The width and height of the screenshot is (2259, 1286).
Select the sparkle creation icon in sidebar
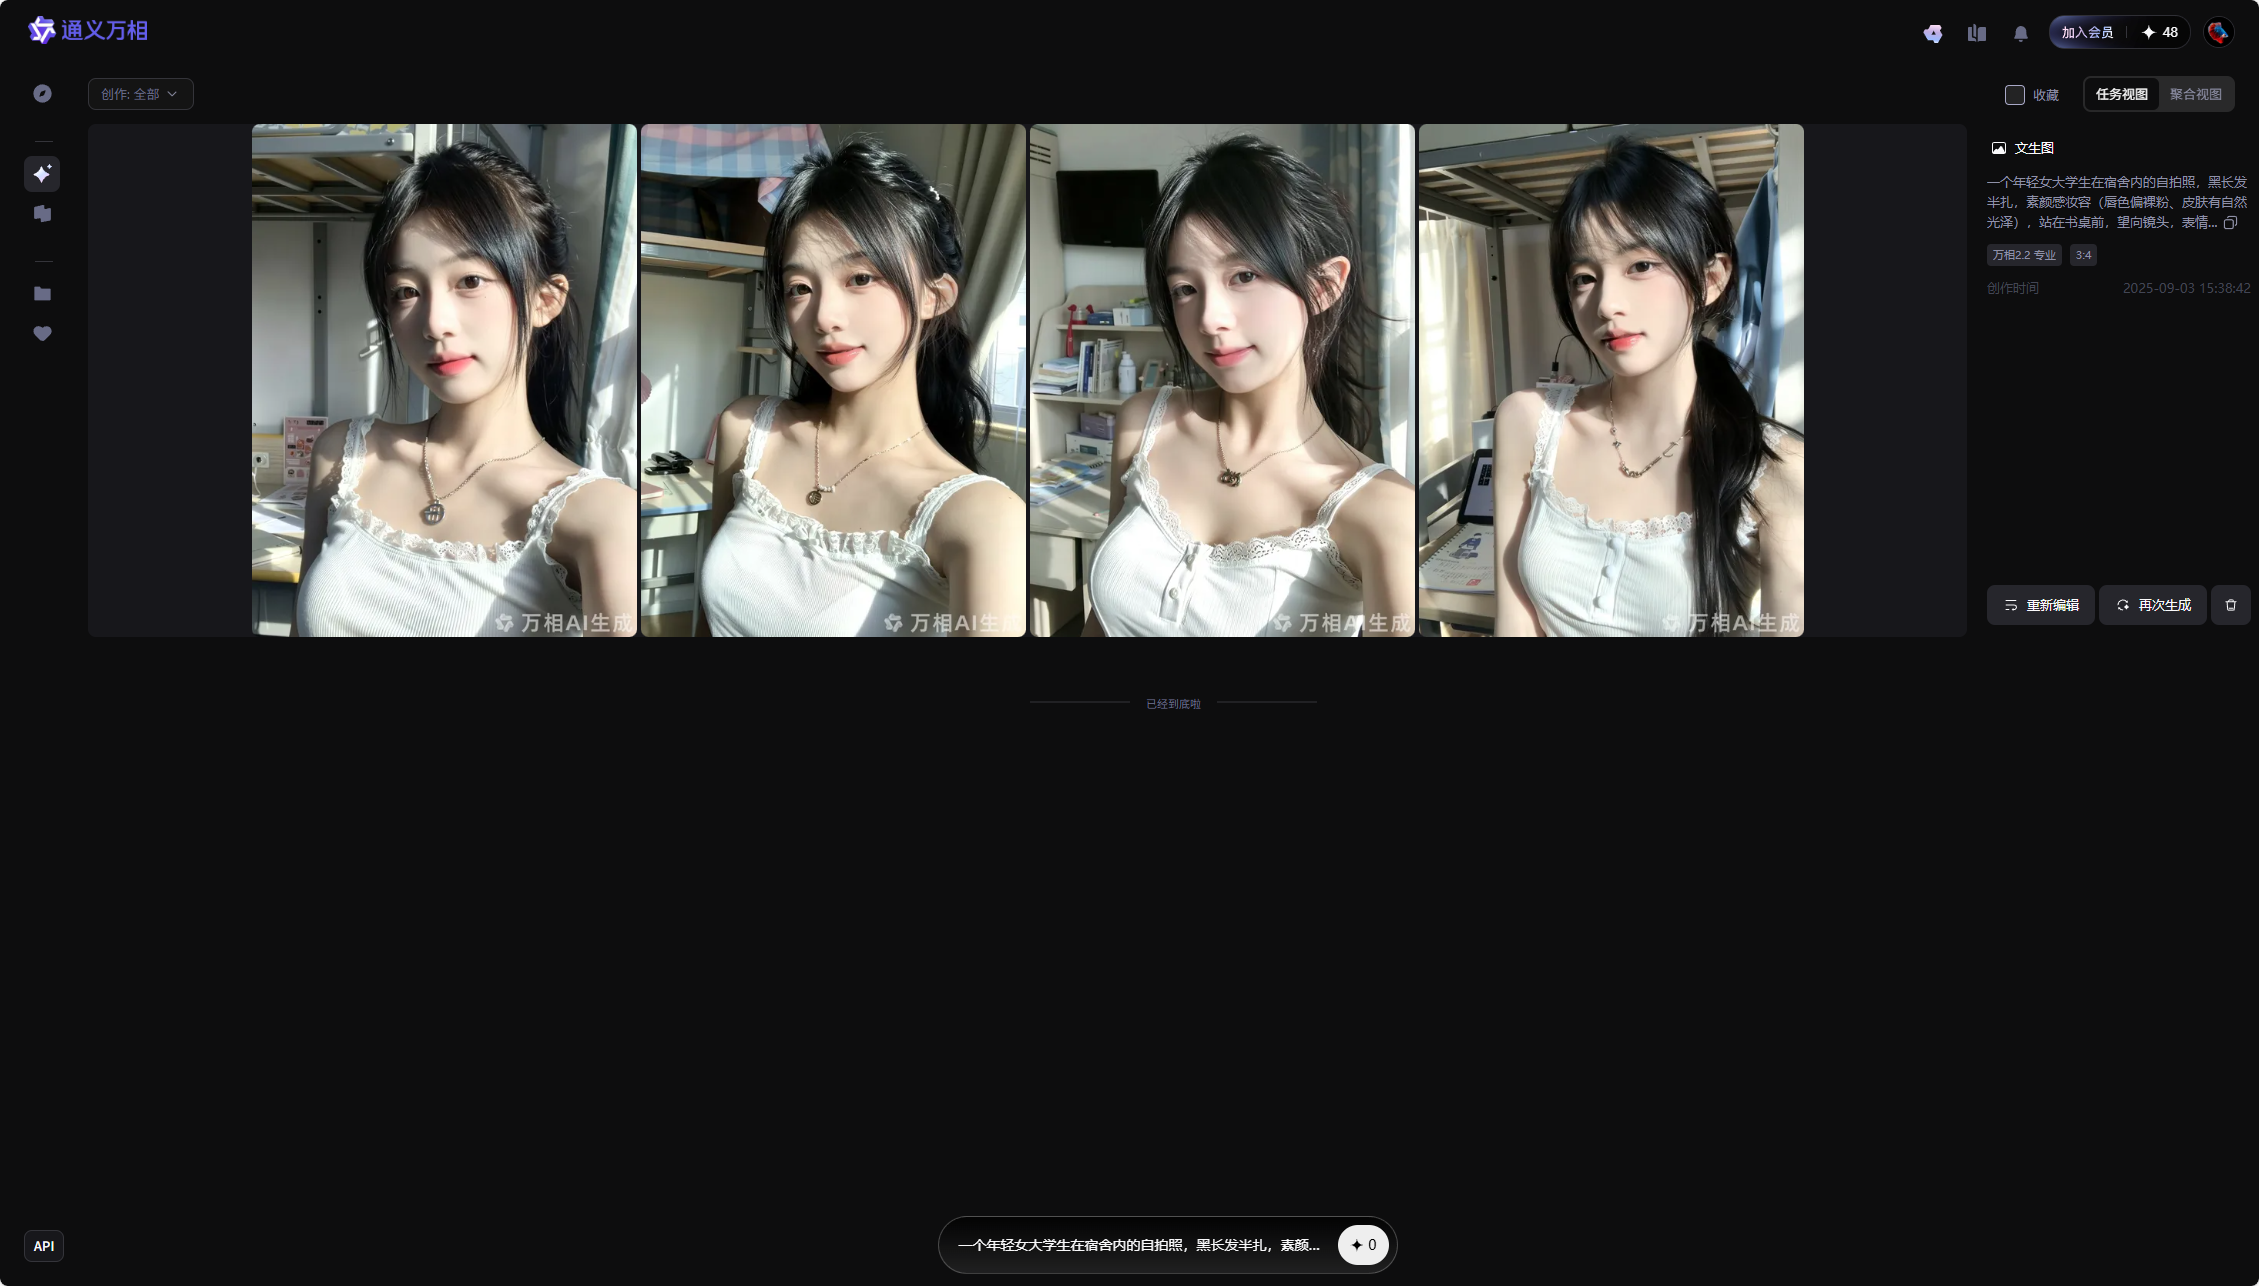[x=42, y=174]
